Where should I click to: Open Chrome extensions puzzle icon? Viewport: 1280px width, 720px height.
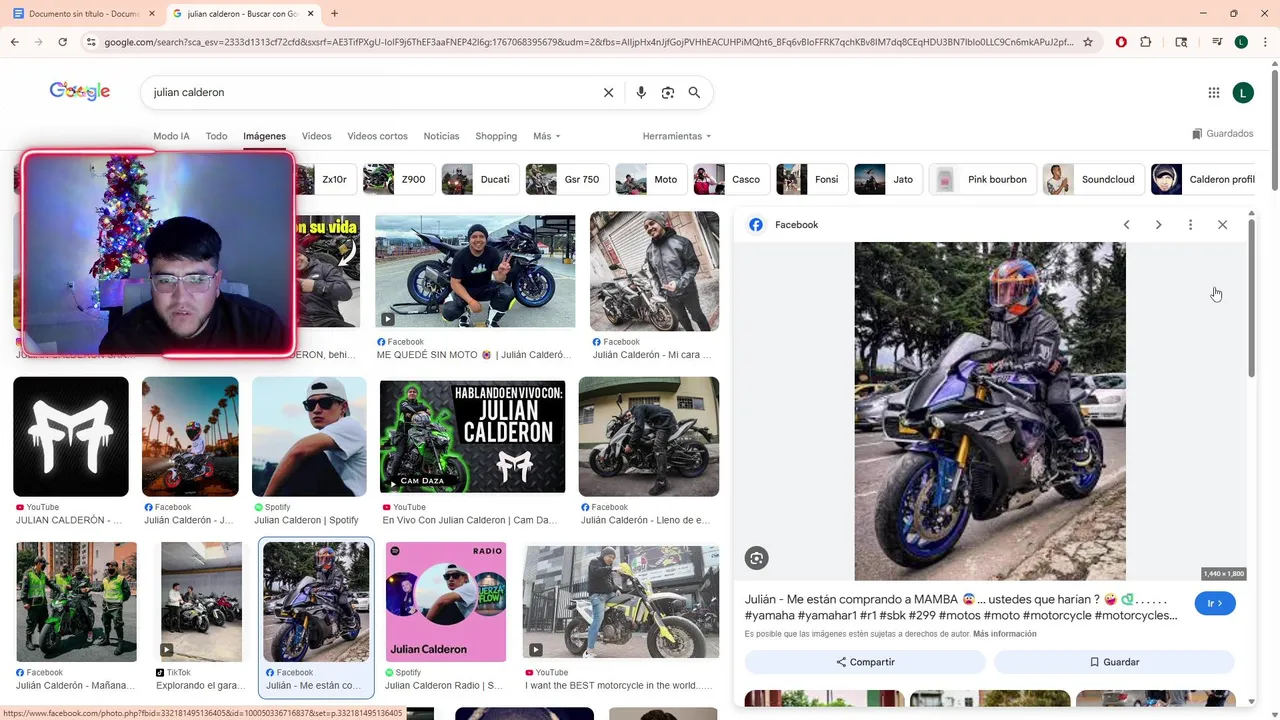tap(1146, 42)
